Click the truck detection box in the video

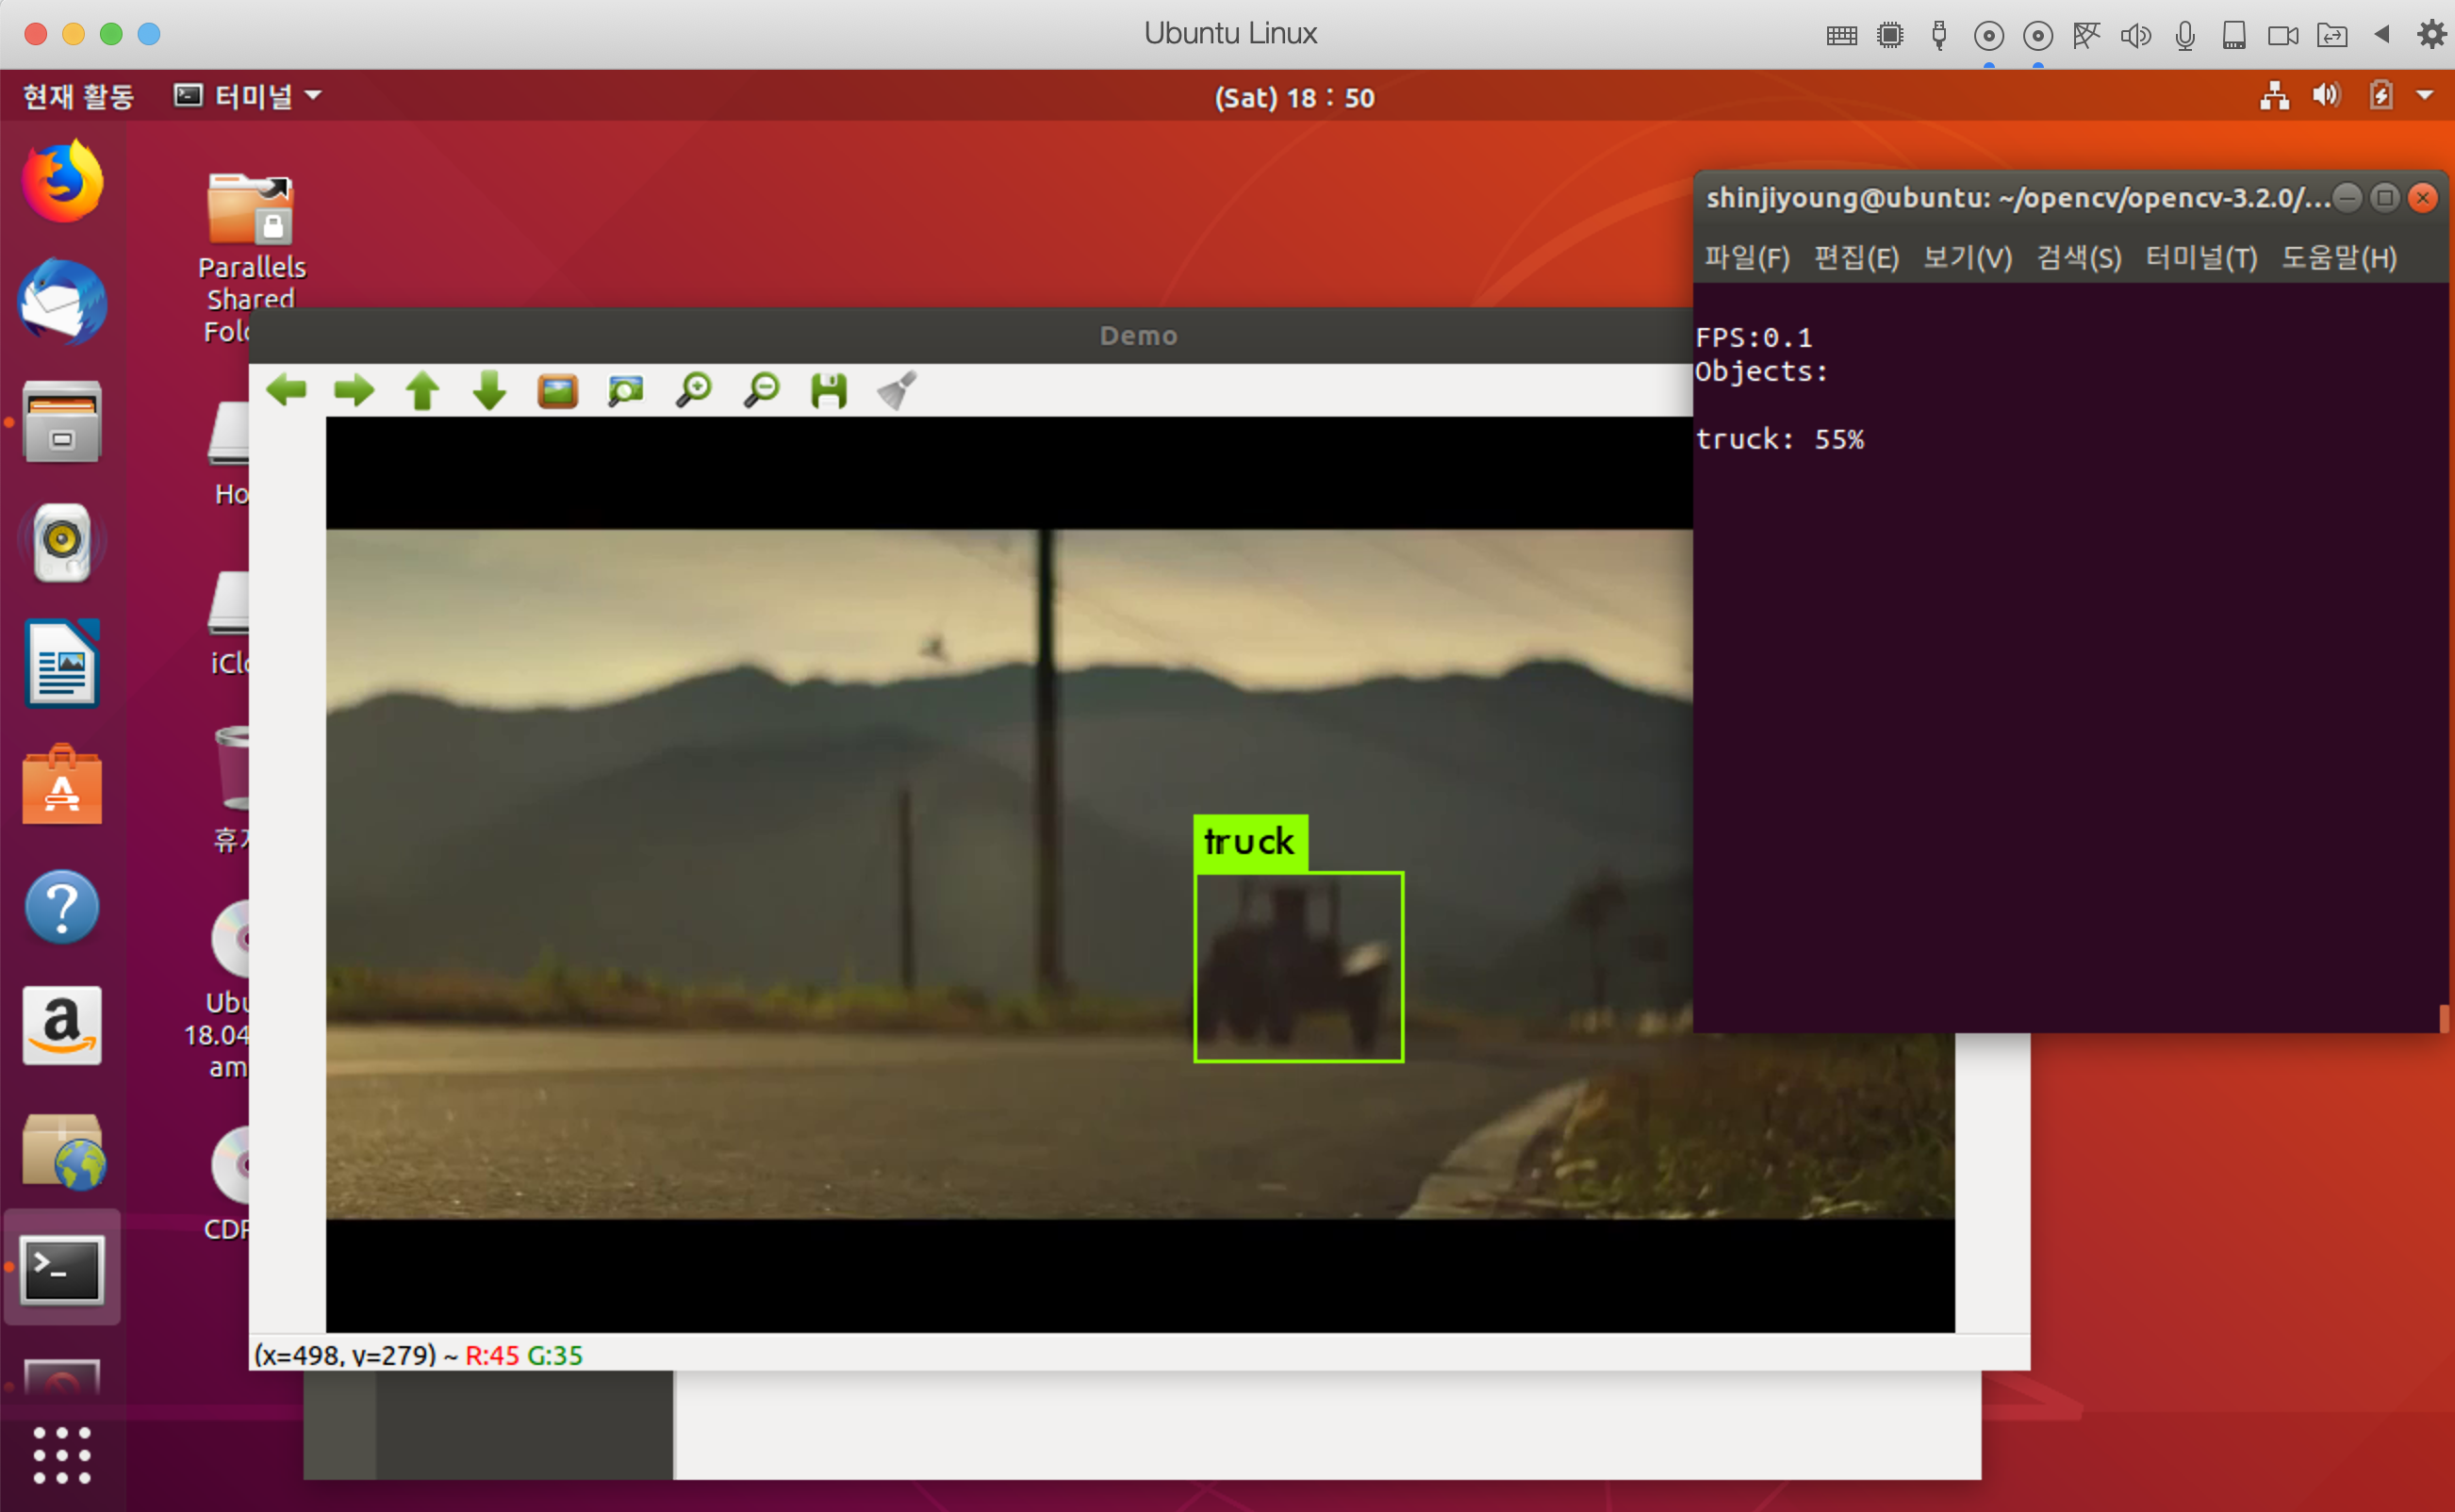point(1298,966)
